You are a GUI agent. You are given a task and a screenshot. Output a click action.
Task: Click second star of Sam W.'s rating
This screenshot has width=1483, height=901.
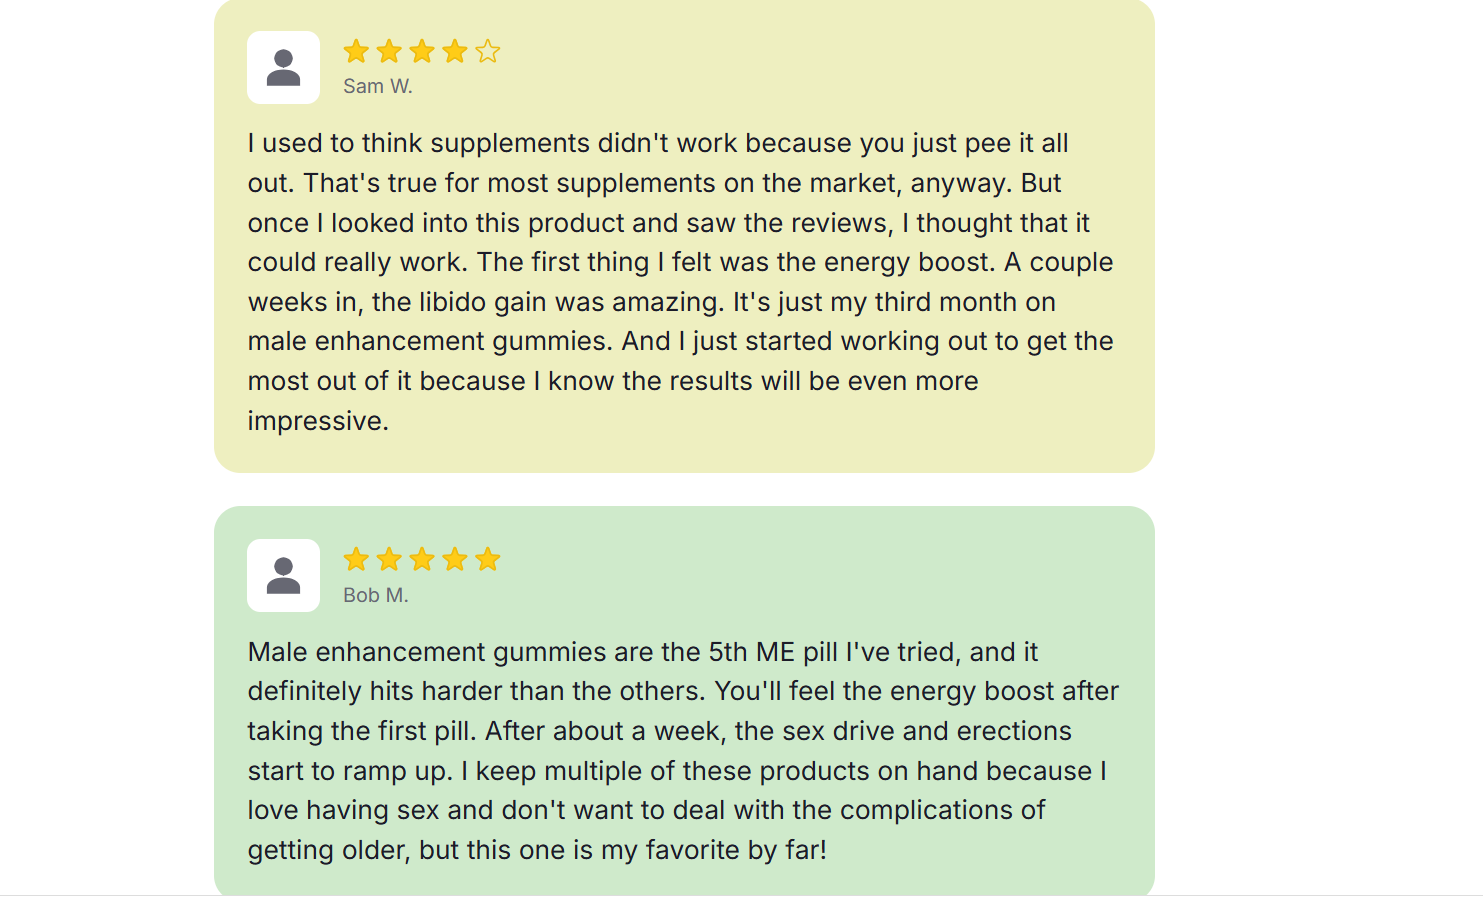(x=389, y=51)
